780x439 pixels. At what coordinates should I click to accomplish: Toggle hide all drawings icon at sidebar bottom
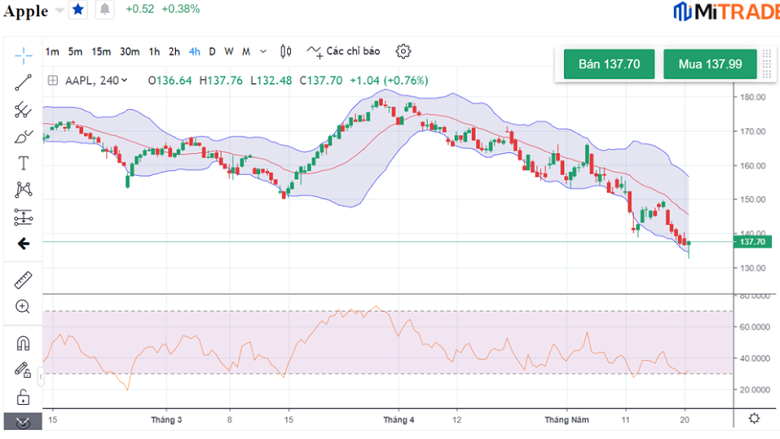click(23, 423)
